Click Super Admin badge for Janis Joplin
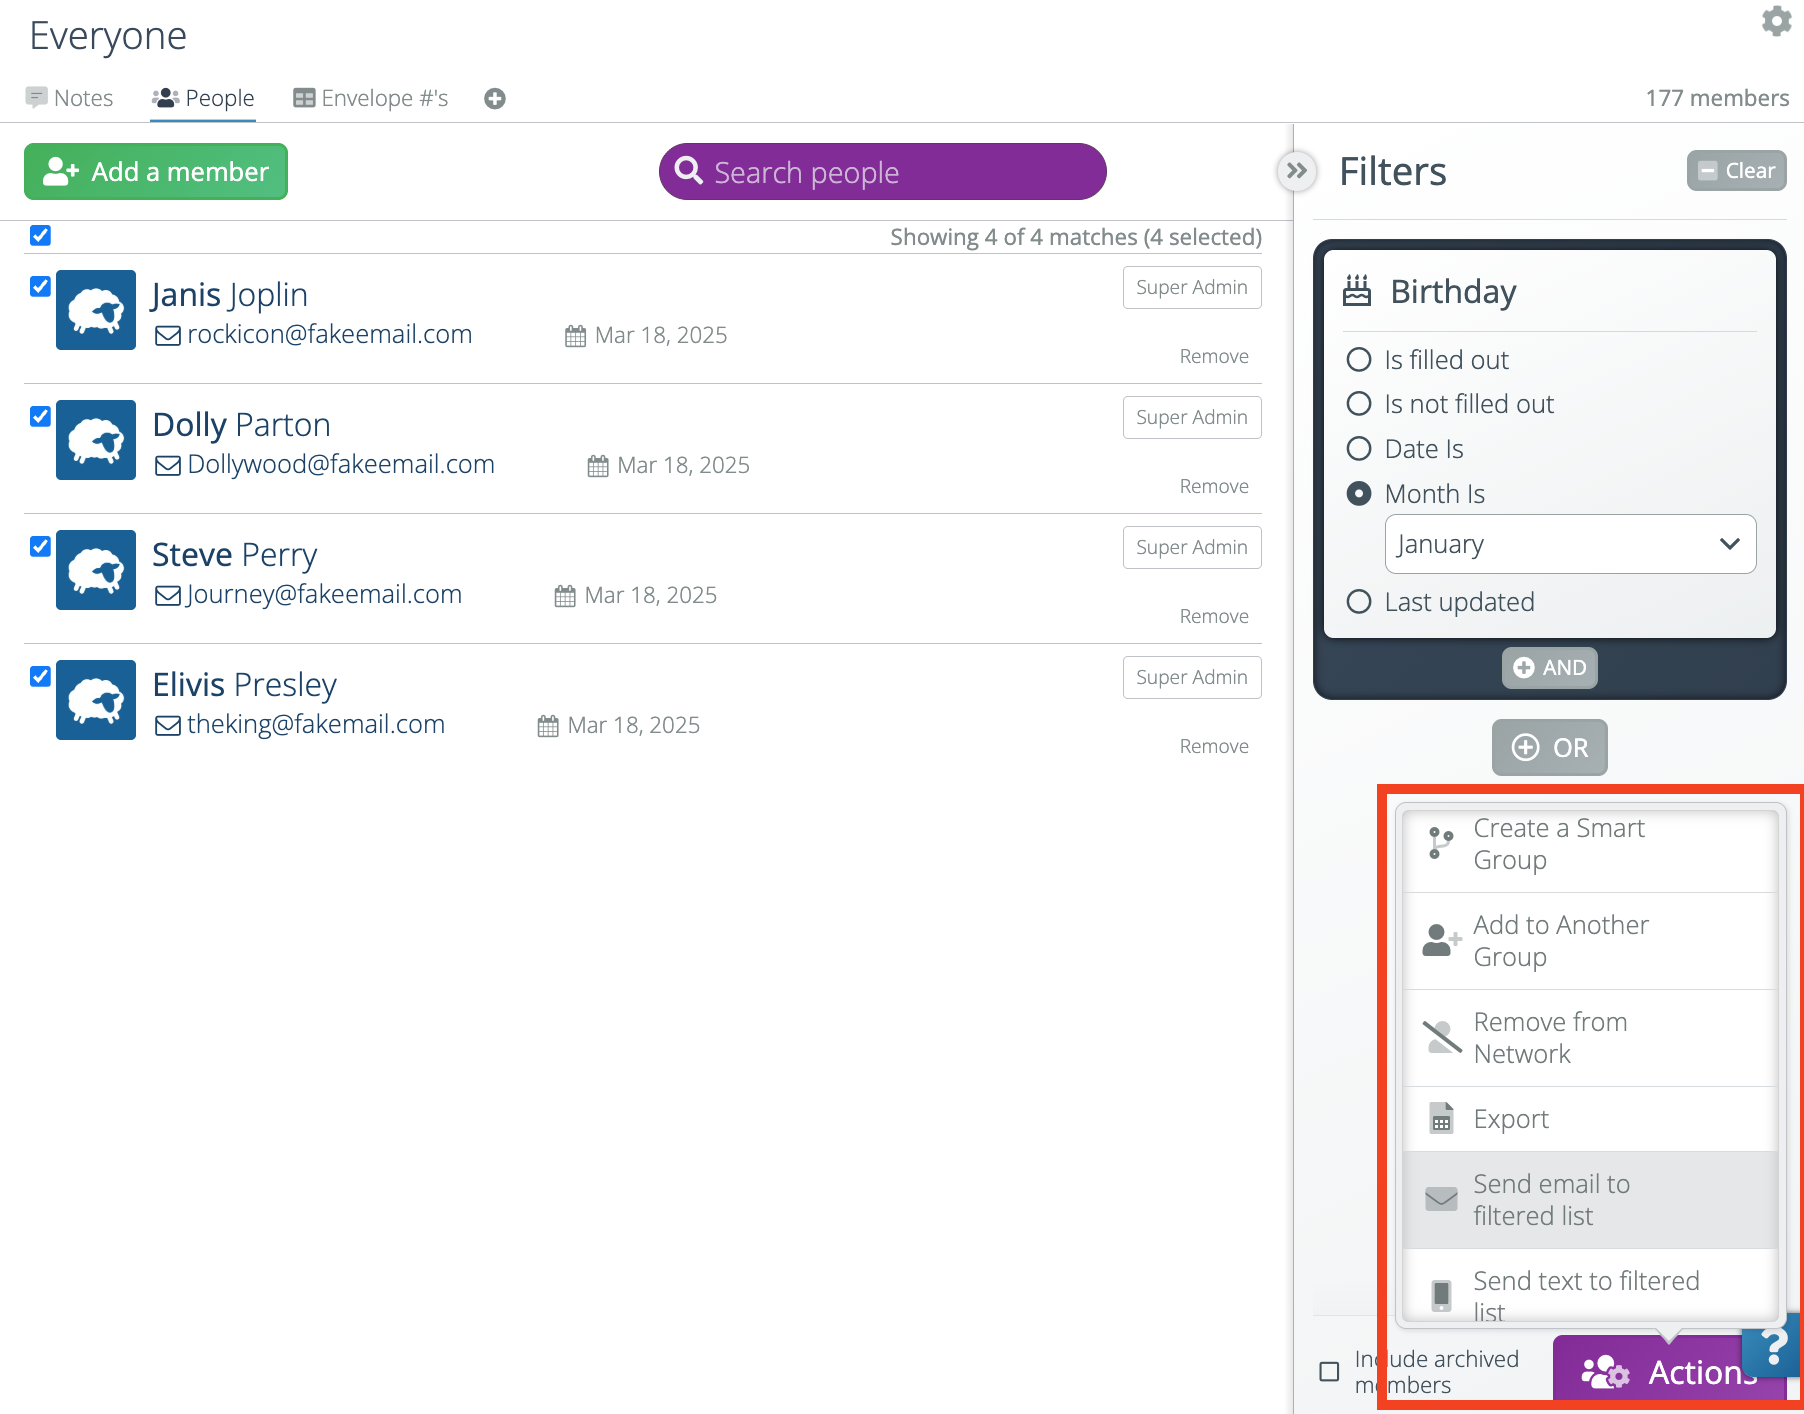The width and height of the screenshot is (1804, 1414). [x=1192, y=288]
